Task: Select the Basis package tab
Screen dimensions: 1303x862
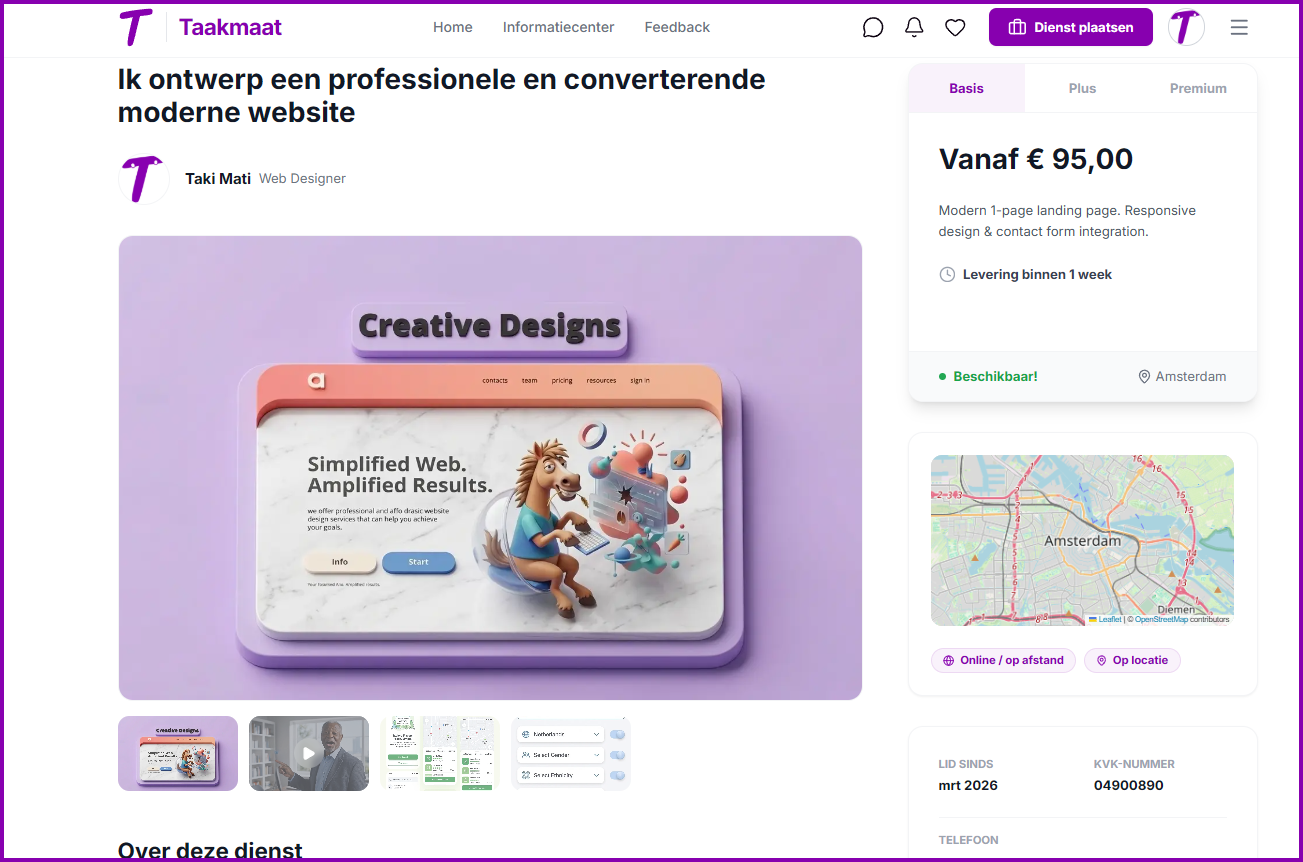Action: [x=966, y=88]
